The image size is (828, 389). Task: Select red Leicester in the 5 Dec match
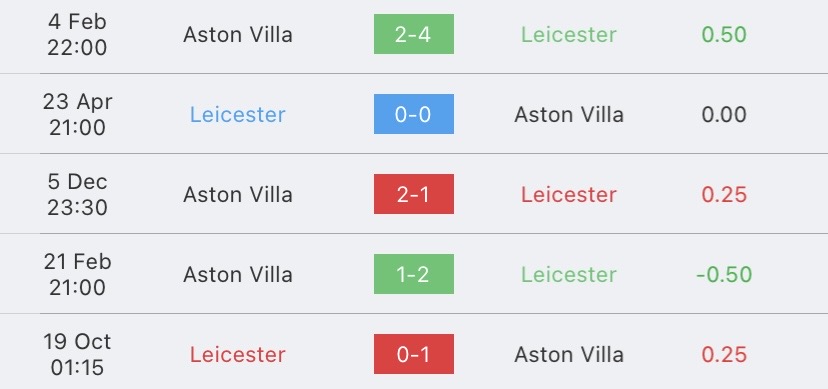pyautogui.click(x=569, y=195)
